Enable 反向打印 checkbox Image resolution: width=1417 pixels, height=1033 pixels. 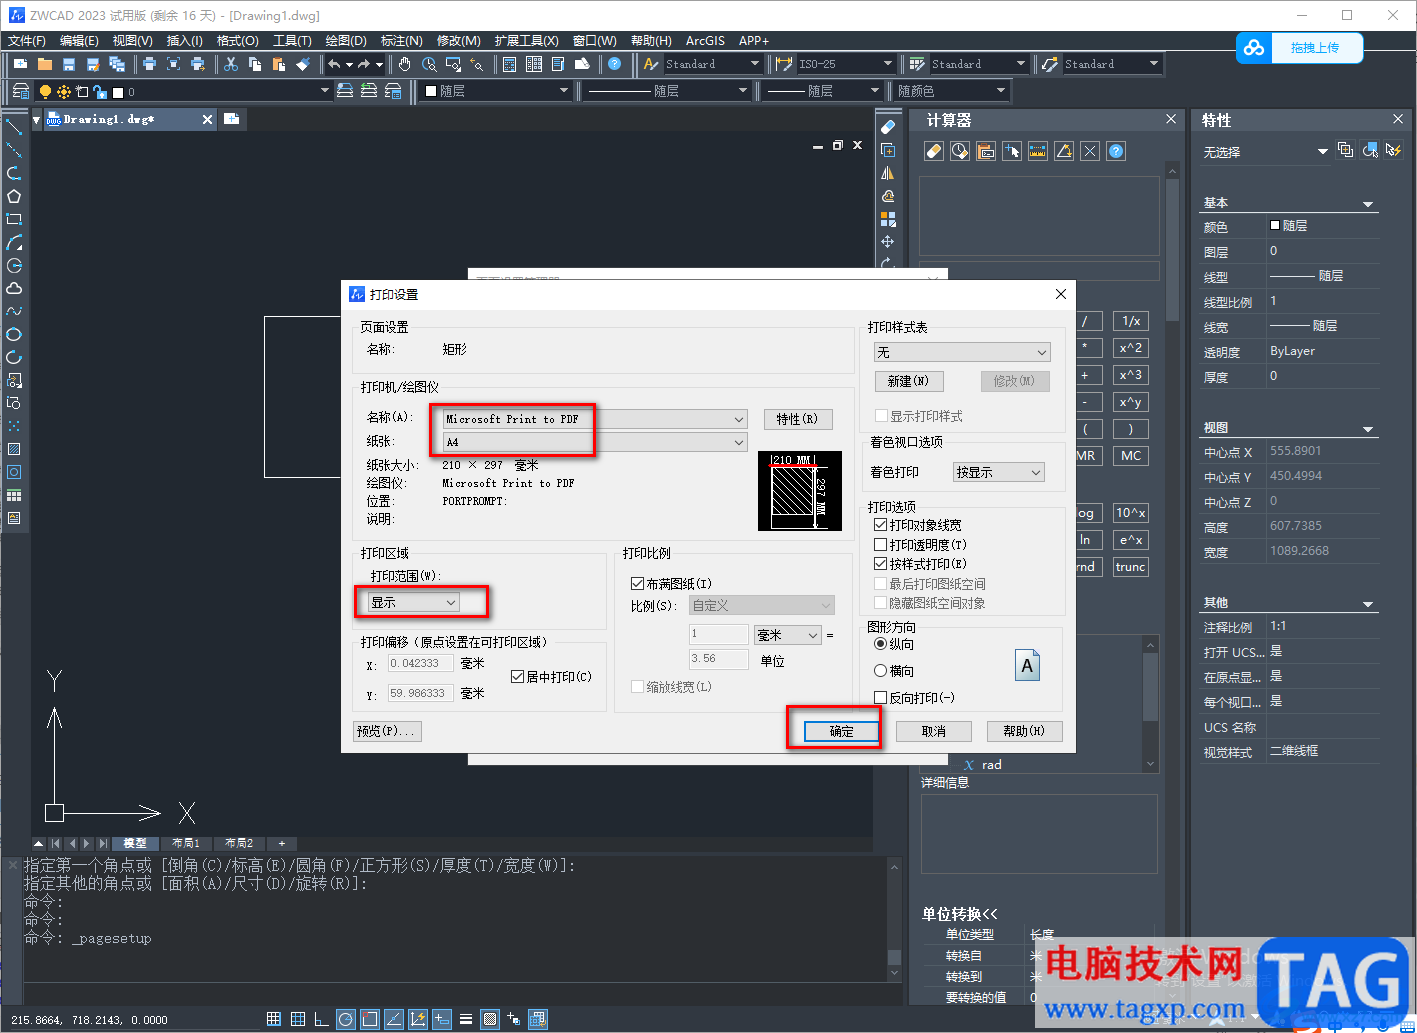880,698
